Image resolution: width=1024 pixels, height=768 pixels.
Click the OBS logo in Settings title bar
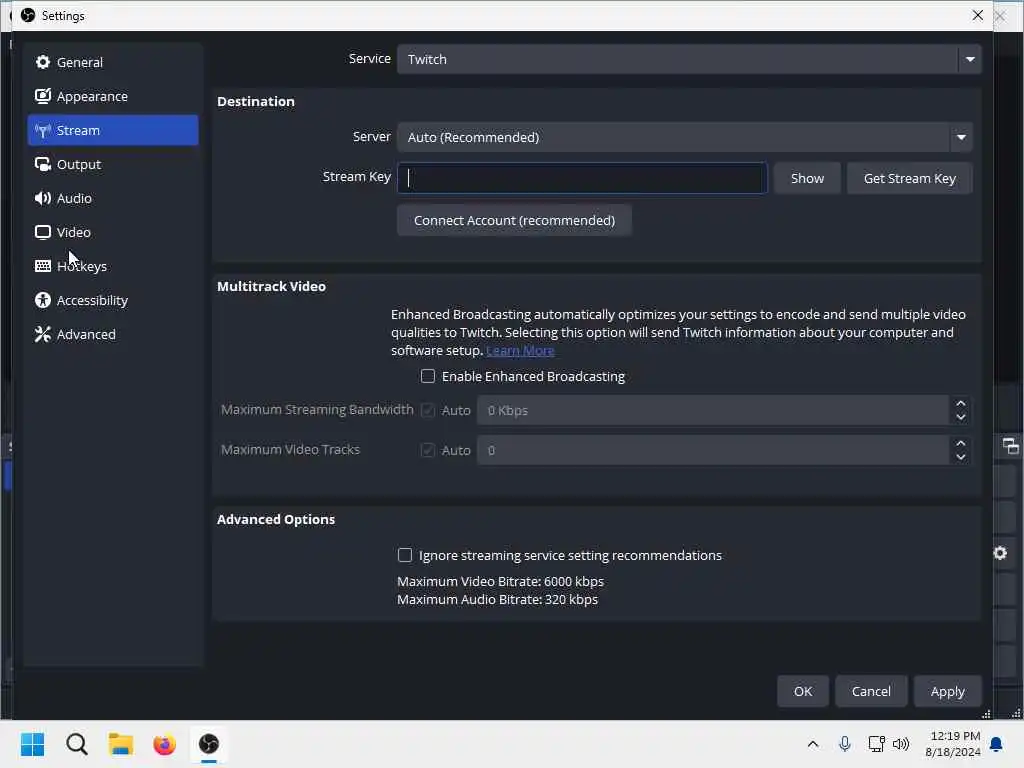coord(27,15)
